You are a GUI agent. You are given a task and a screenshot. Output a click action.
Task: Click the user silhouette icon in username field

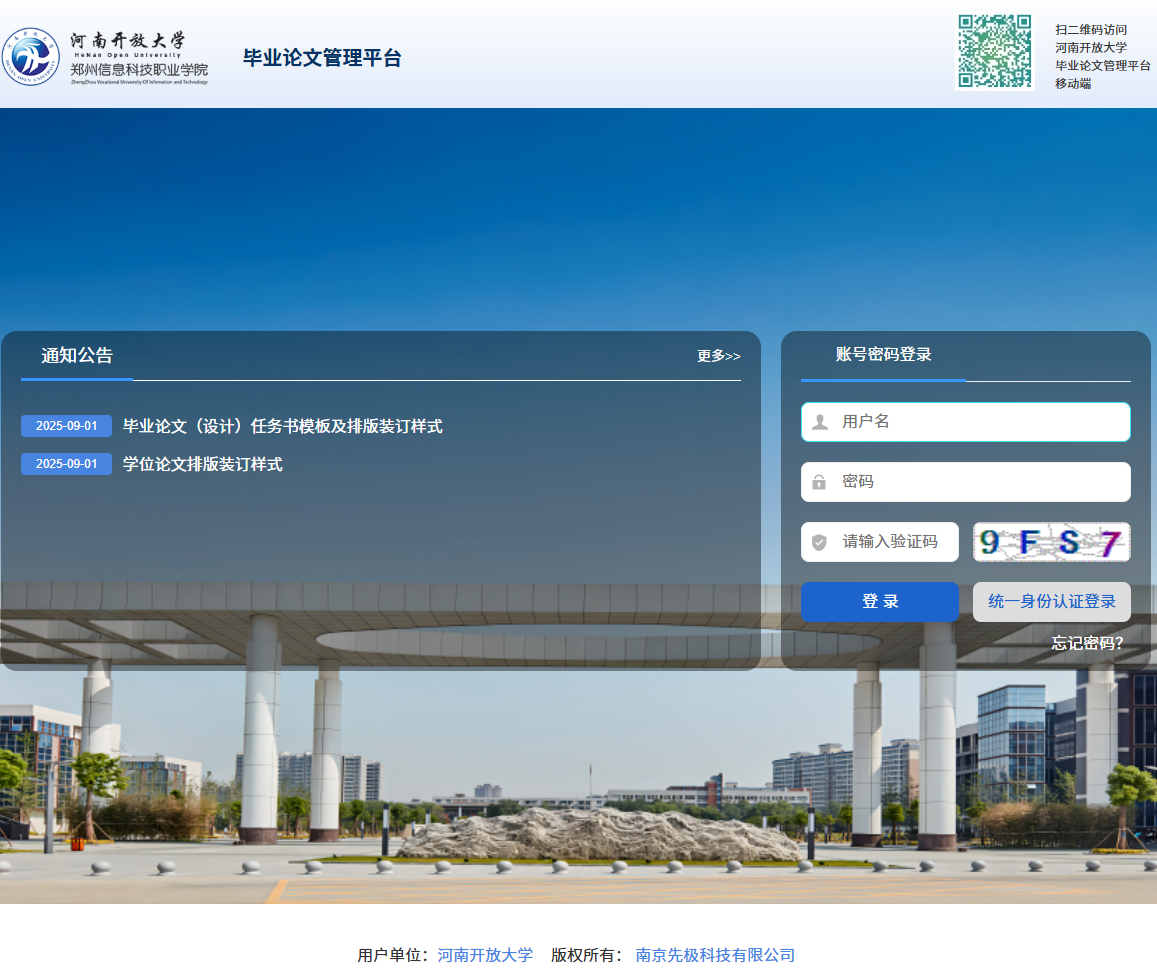pyautogui.click(x=820, y=422)
